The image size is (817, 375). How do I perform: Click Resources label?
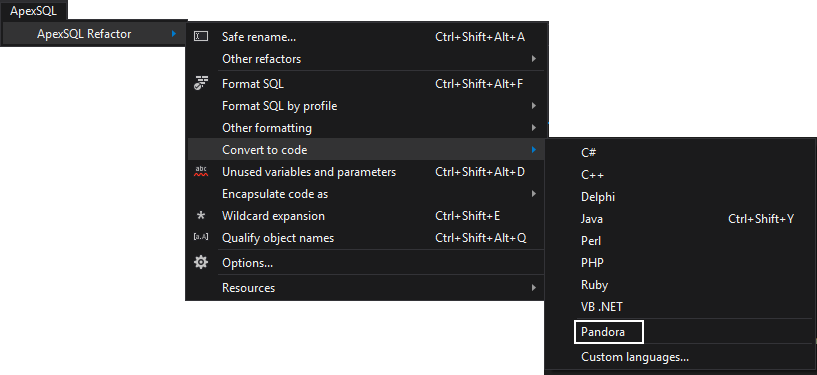[248, 288]
